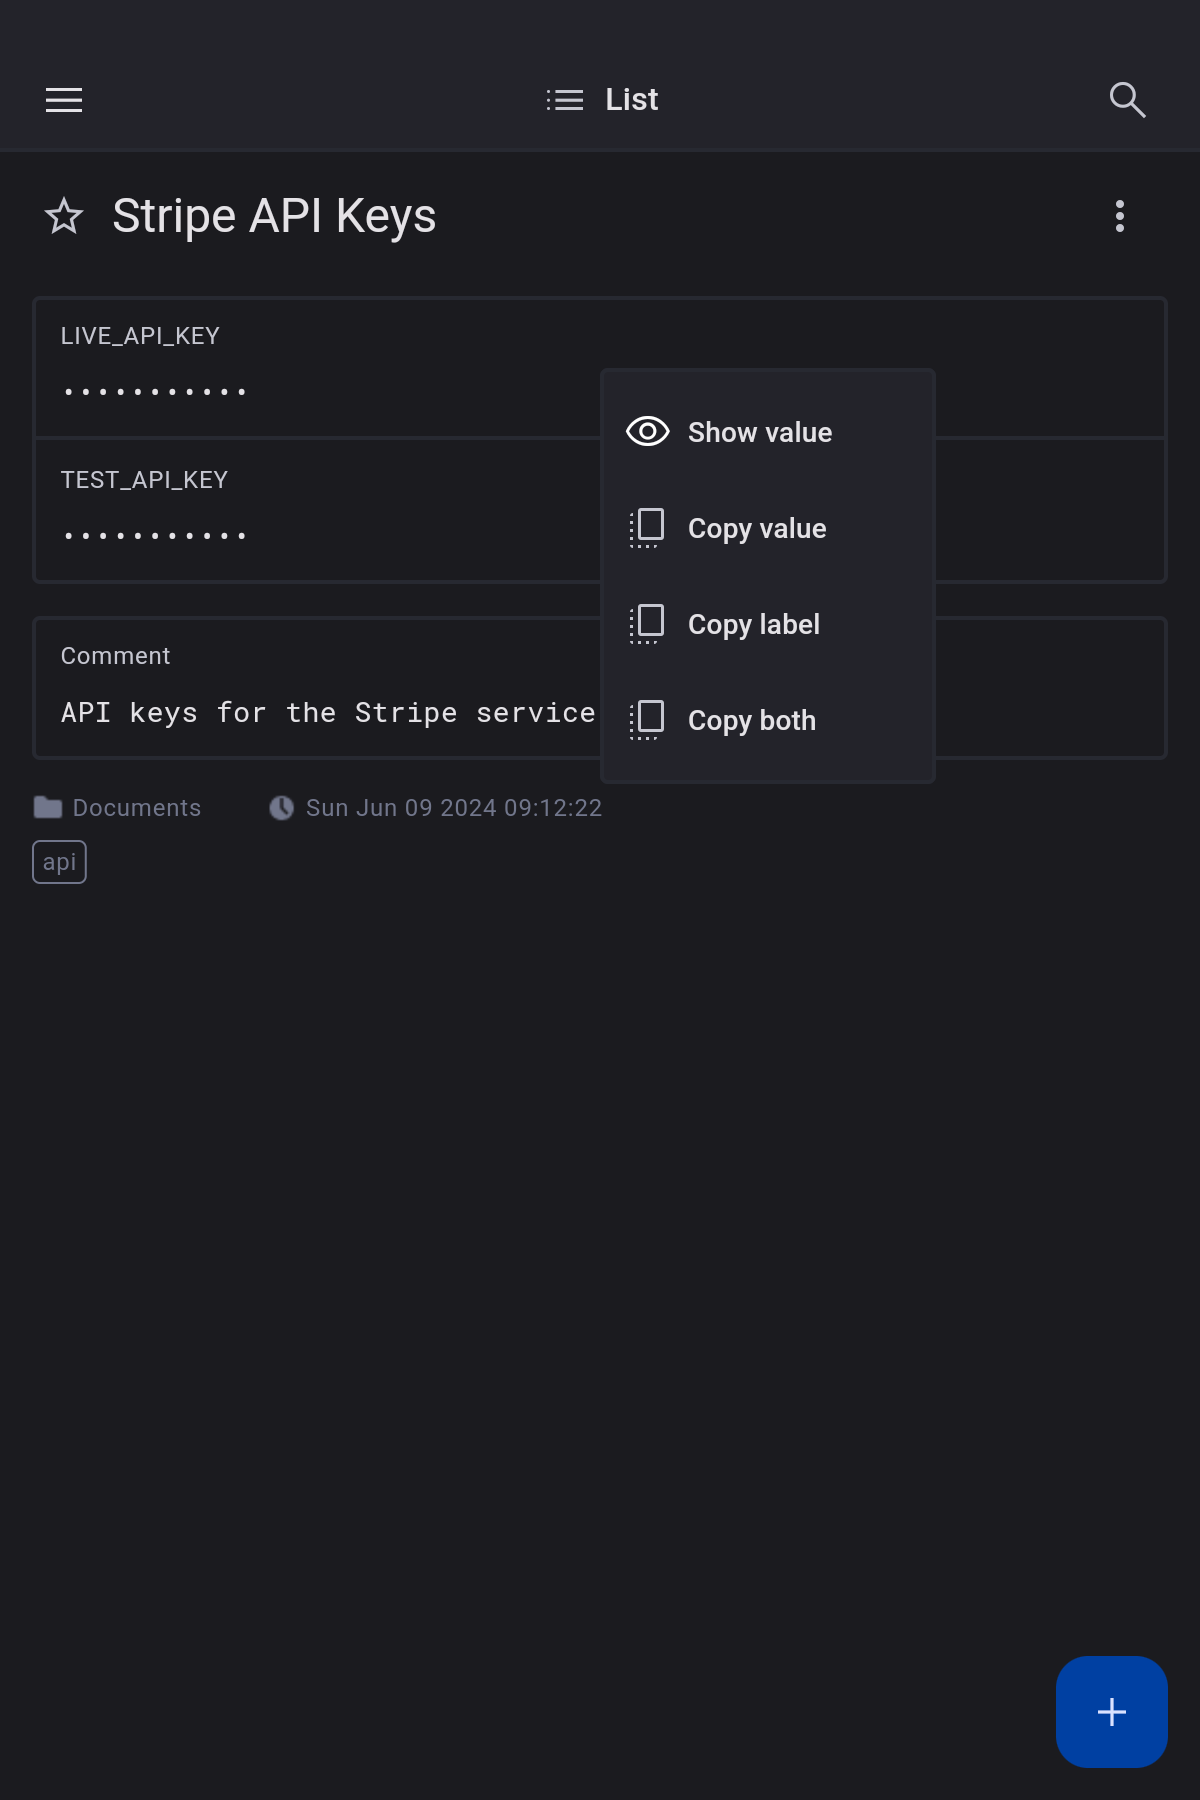1200x1800 pixels.
Task: Click the magnifier search icon
Action: pyautogui.click(x=1127, y=100)
